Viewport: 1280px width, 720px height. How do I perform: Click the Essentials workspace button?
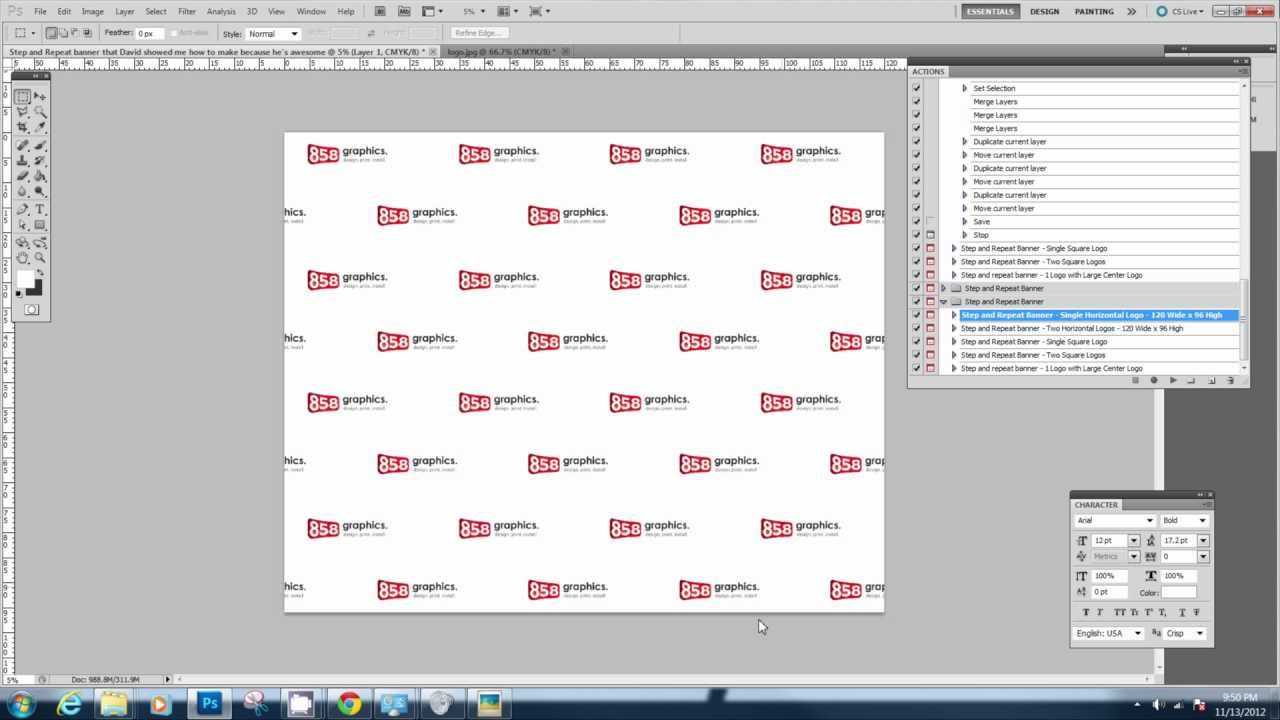coord(990,11)
